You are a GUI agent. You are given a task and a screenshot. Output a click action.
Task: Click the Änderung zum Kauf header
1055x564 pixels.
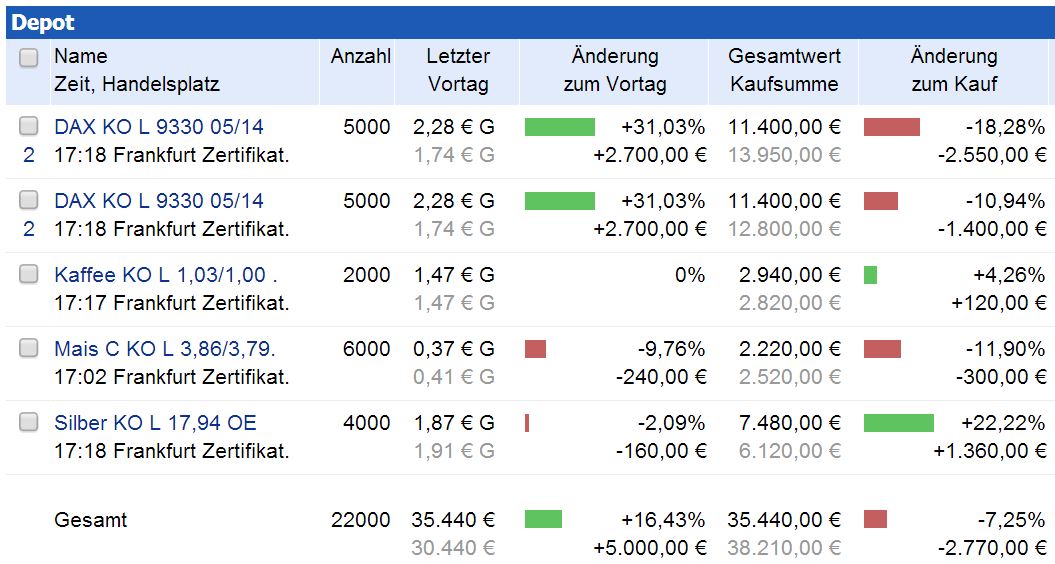(x=954, y=70)
